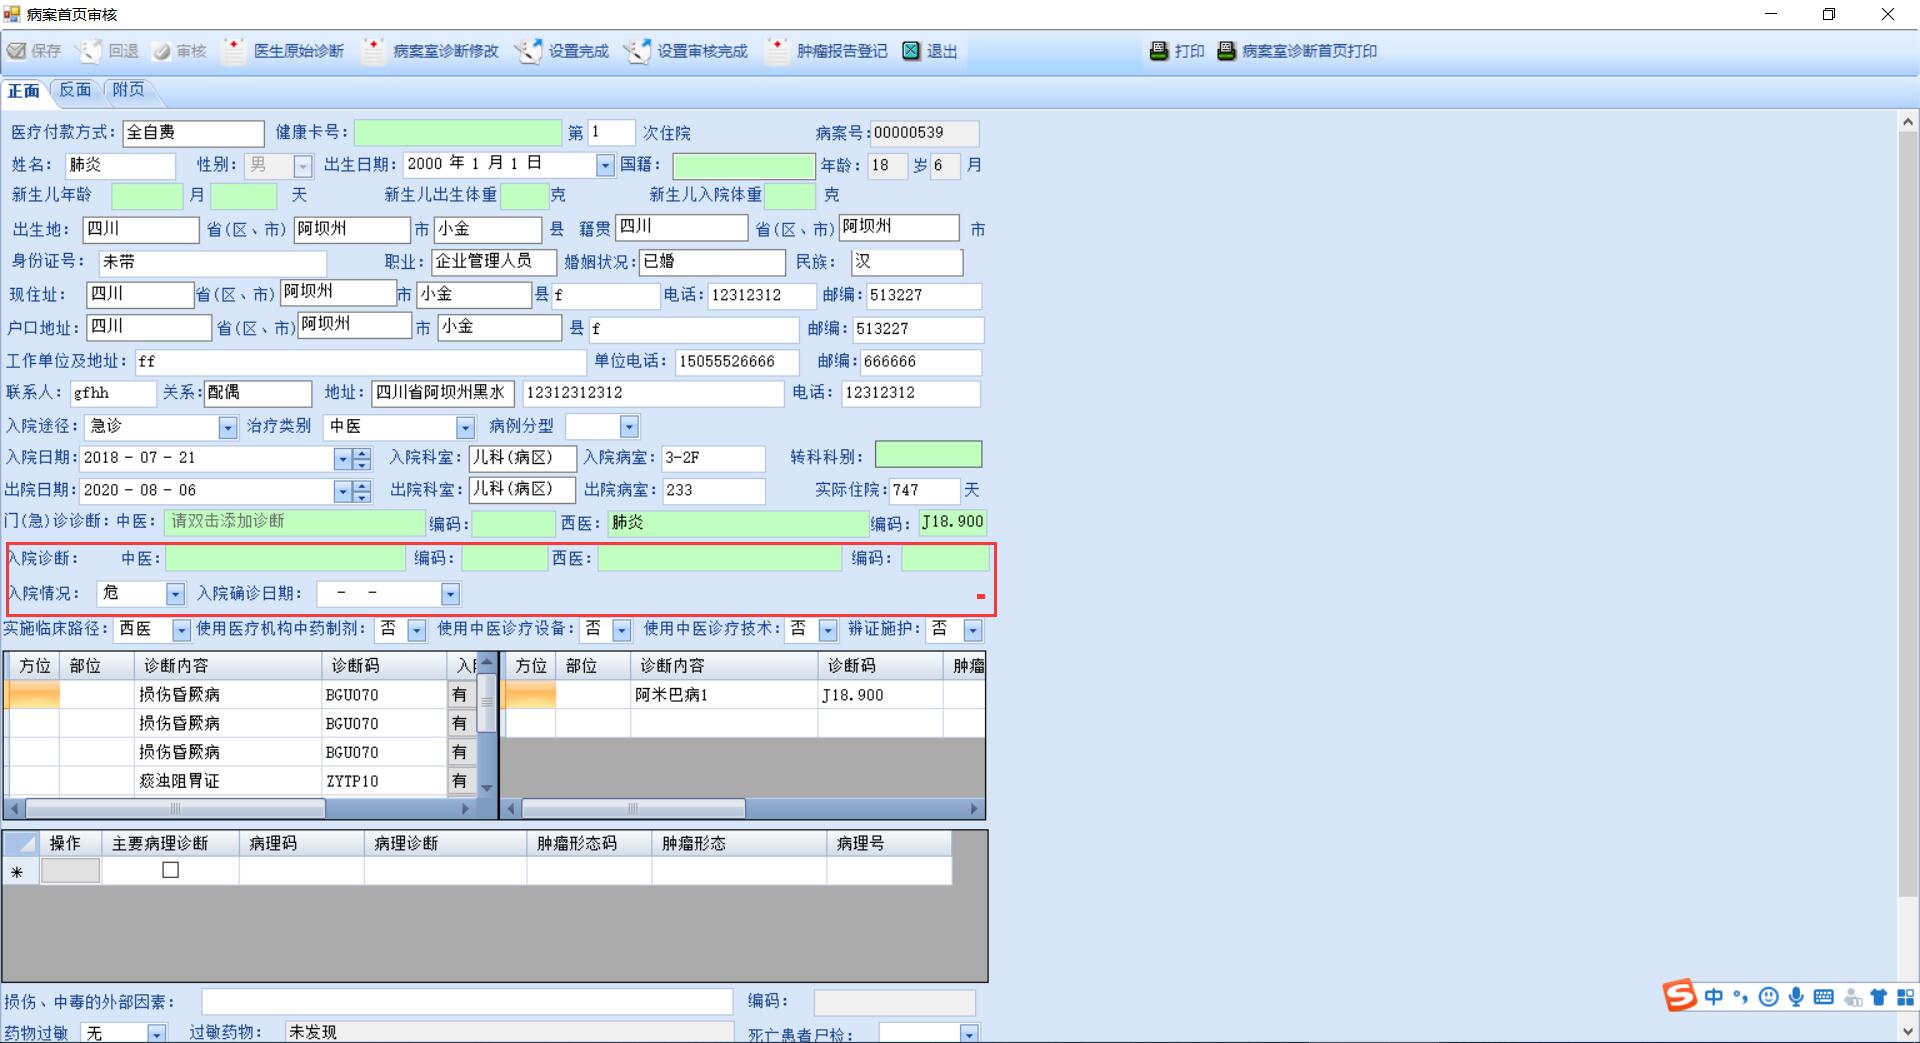Click Sogou voice input microphone
Image resolution: width=1920 pixels, height=1043 pixels.
1796,997
